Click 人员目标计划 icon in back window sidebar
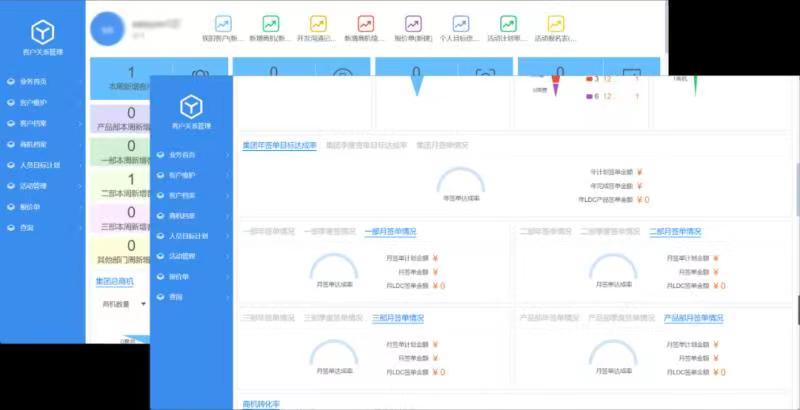The width and height of the screenshot is (800, 410). (11, 165)
